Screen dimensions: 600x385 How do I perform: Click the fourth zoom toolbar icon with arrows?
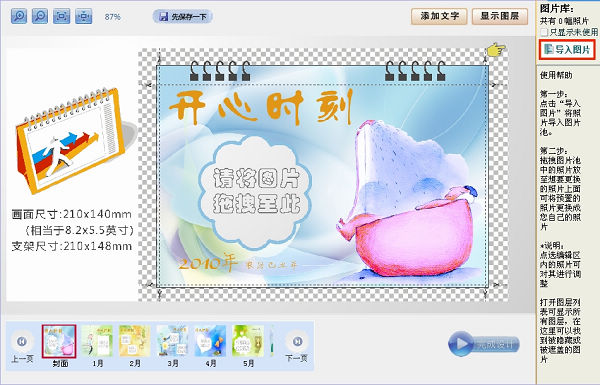84,16
